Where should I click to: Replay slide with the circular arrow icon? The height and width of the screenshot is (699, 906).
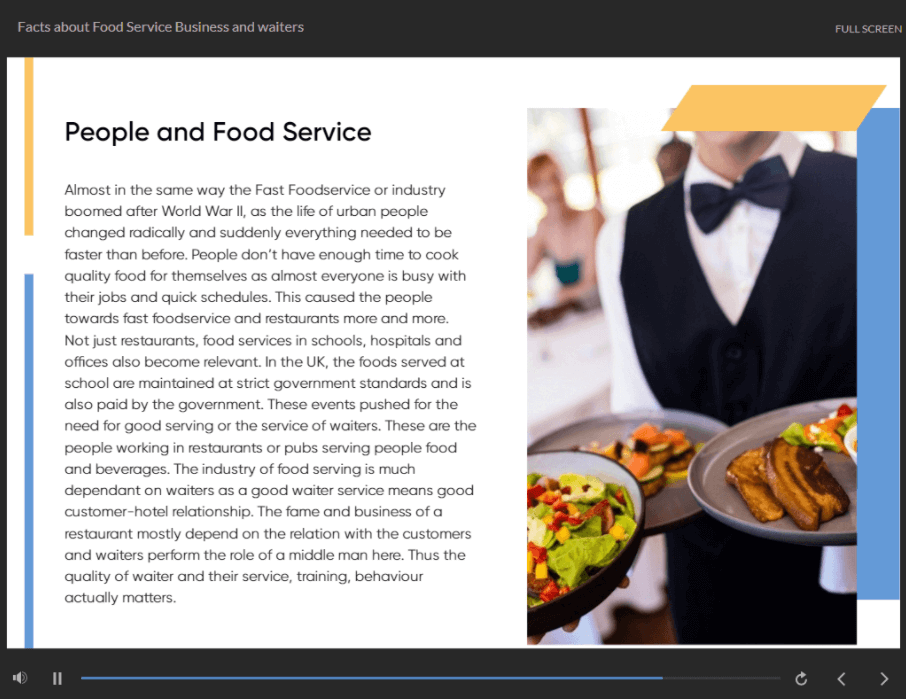point(801,678)
